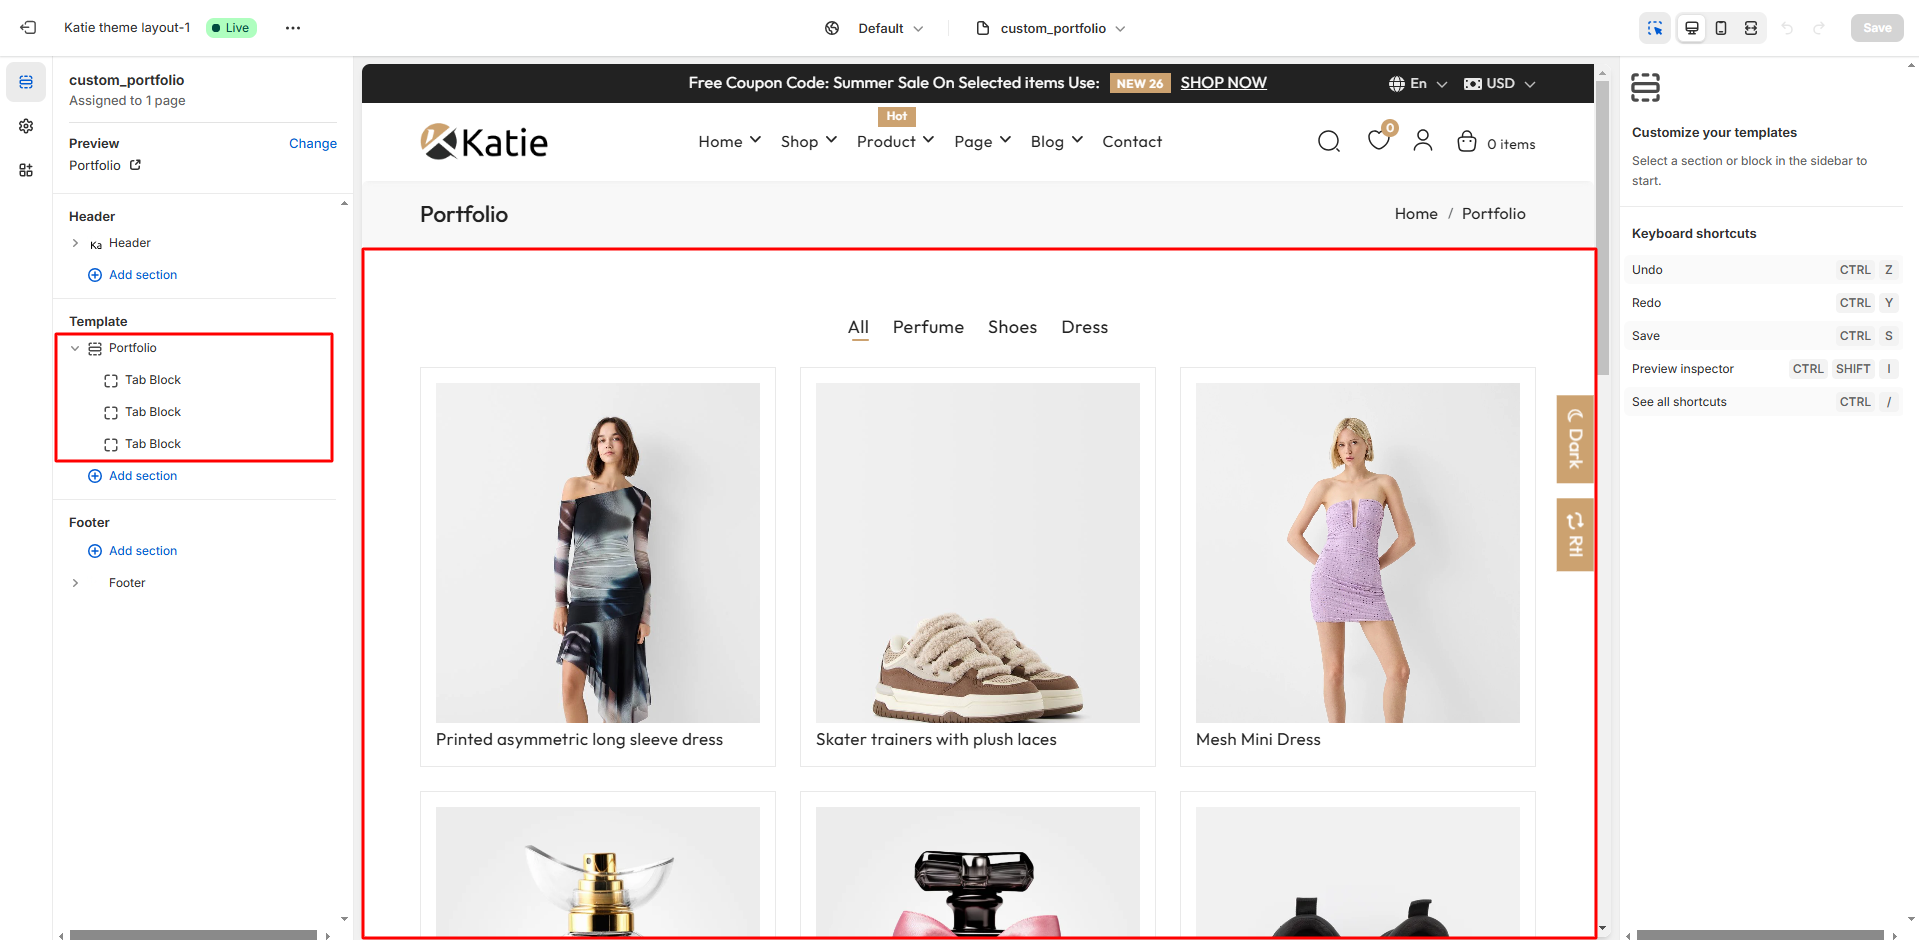
Task: Open the shopping cart bag icon
Action: pyautogui.click(x=1466, y=142)
